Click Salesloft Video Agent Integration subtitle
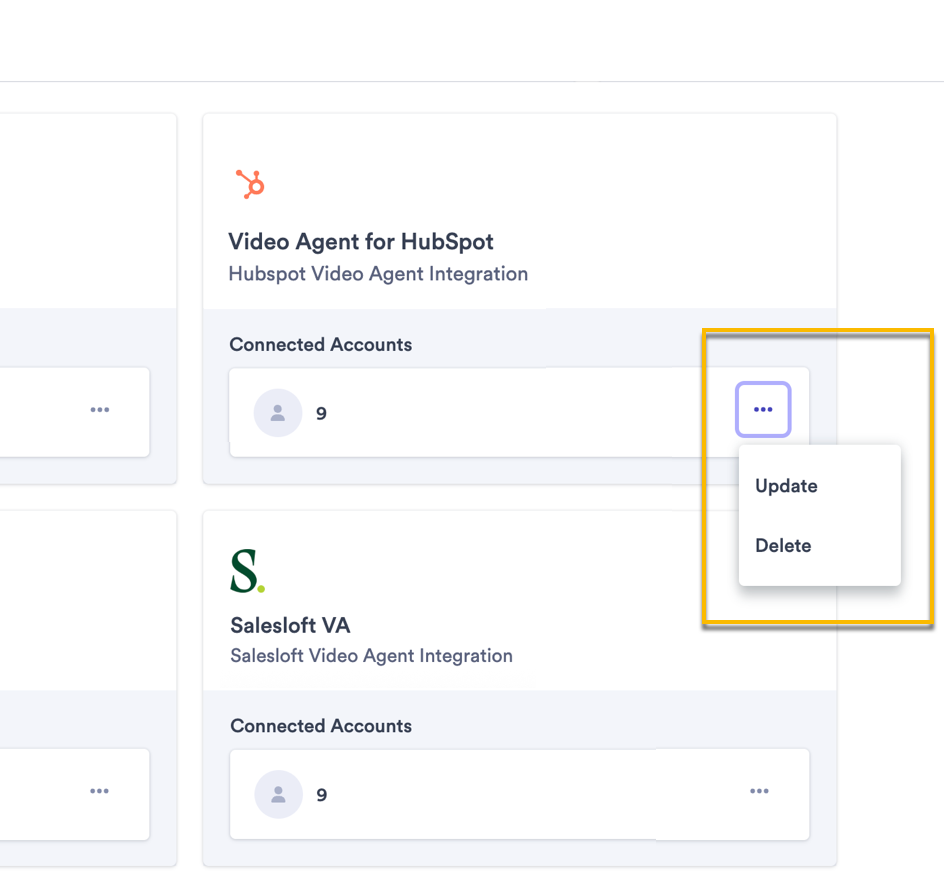This screenshot has width=944, height=884. 371,656
